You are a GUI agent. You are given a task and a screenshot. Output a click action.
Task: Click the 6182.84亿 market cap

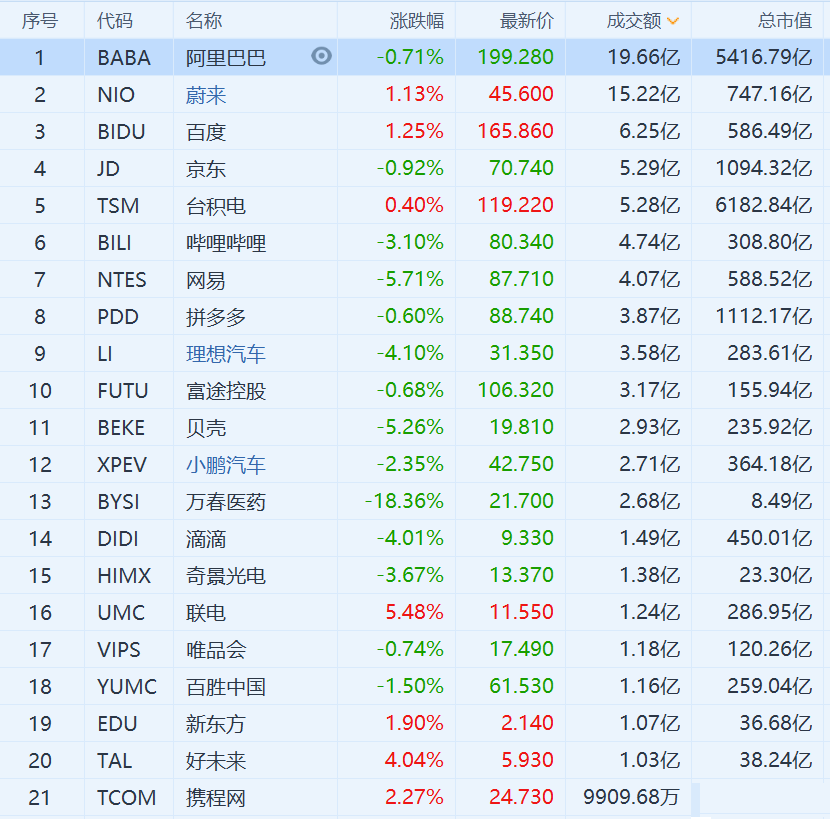(x=764, y=205)
